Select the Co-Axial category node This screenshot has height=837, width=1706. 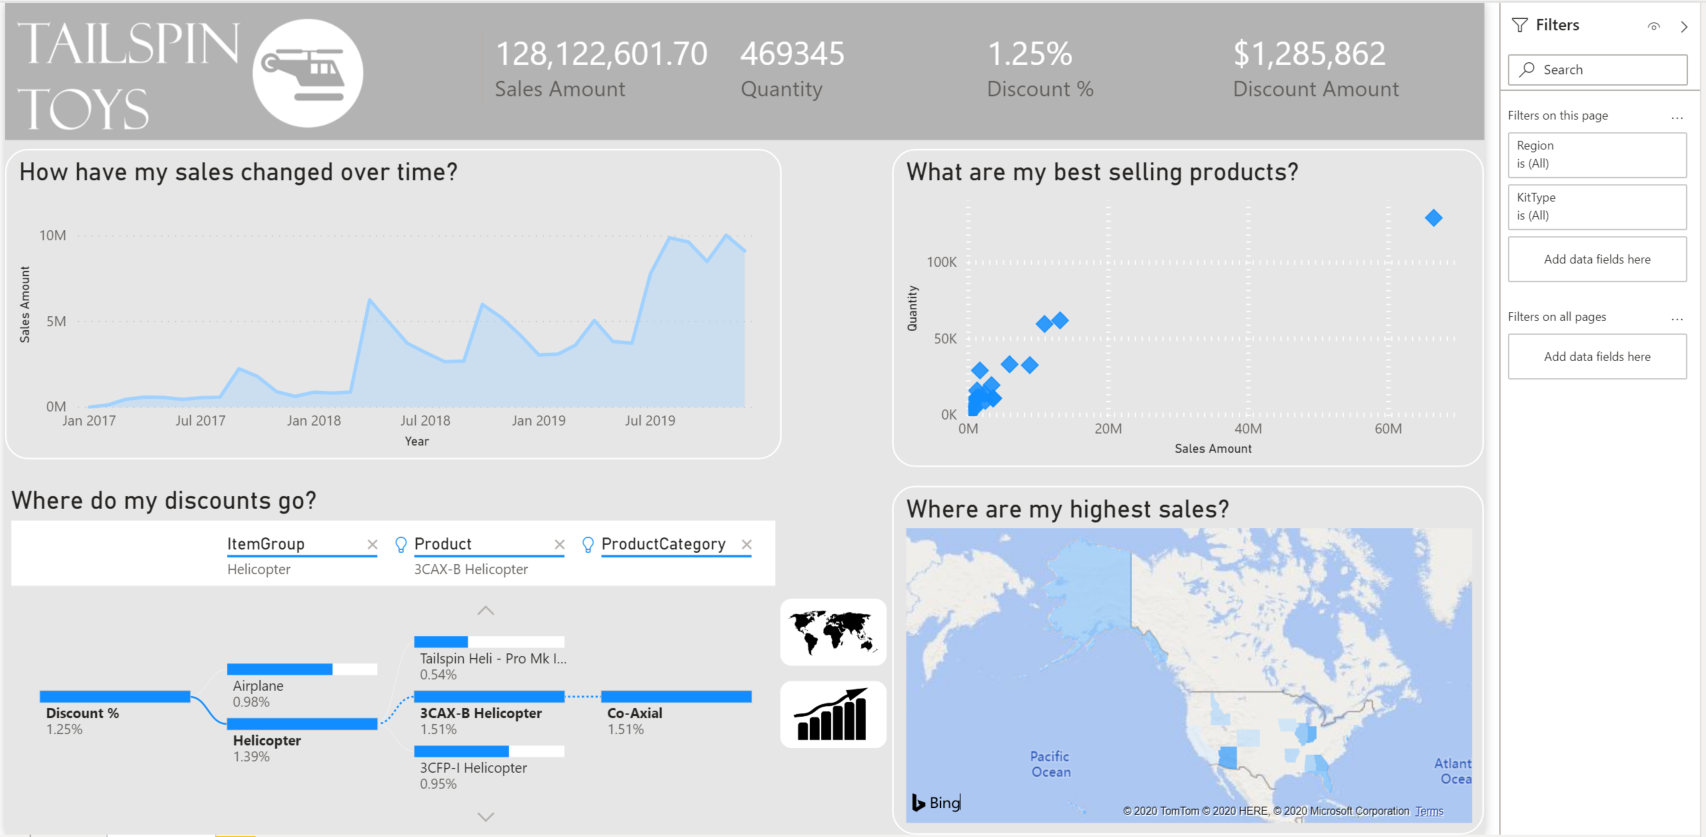[676, 697]
